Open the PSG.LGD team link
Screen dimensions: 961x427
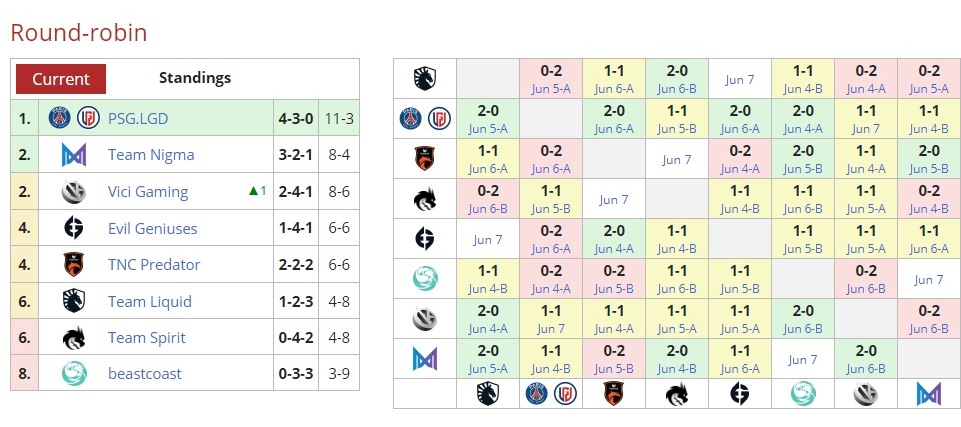coord(138,118)
